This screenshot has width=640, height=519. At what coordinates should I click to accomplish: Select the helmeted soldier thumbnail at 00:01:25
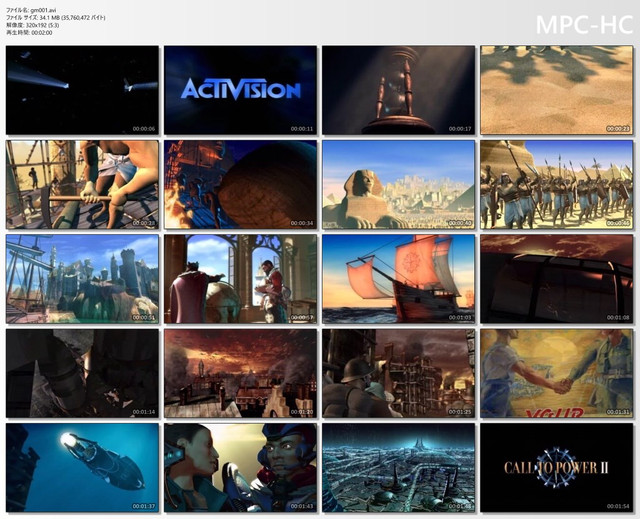coord(398,373)
